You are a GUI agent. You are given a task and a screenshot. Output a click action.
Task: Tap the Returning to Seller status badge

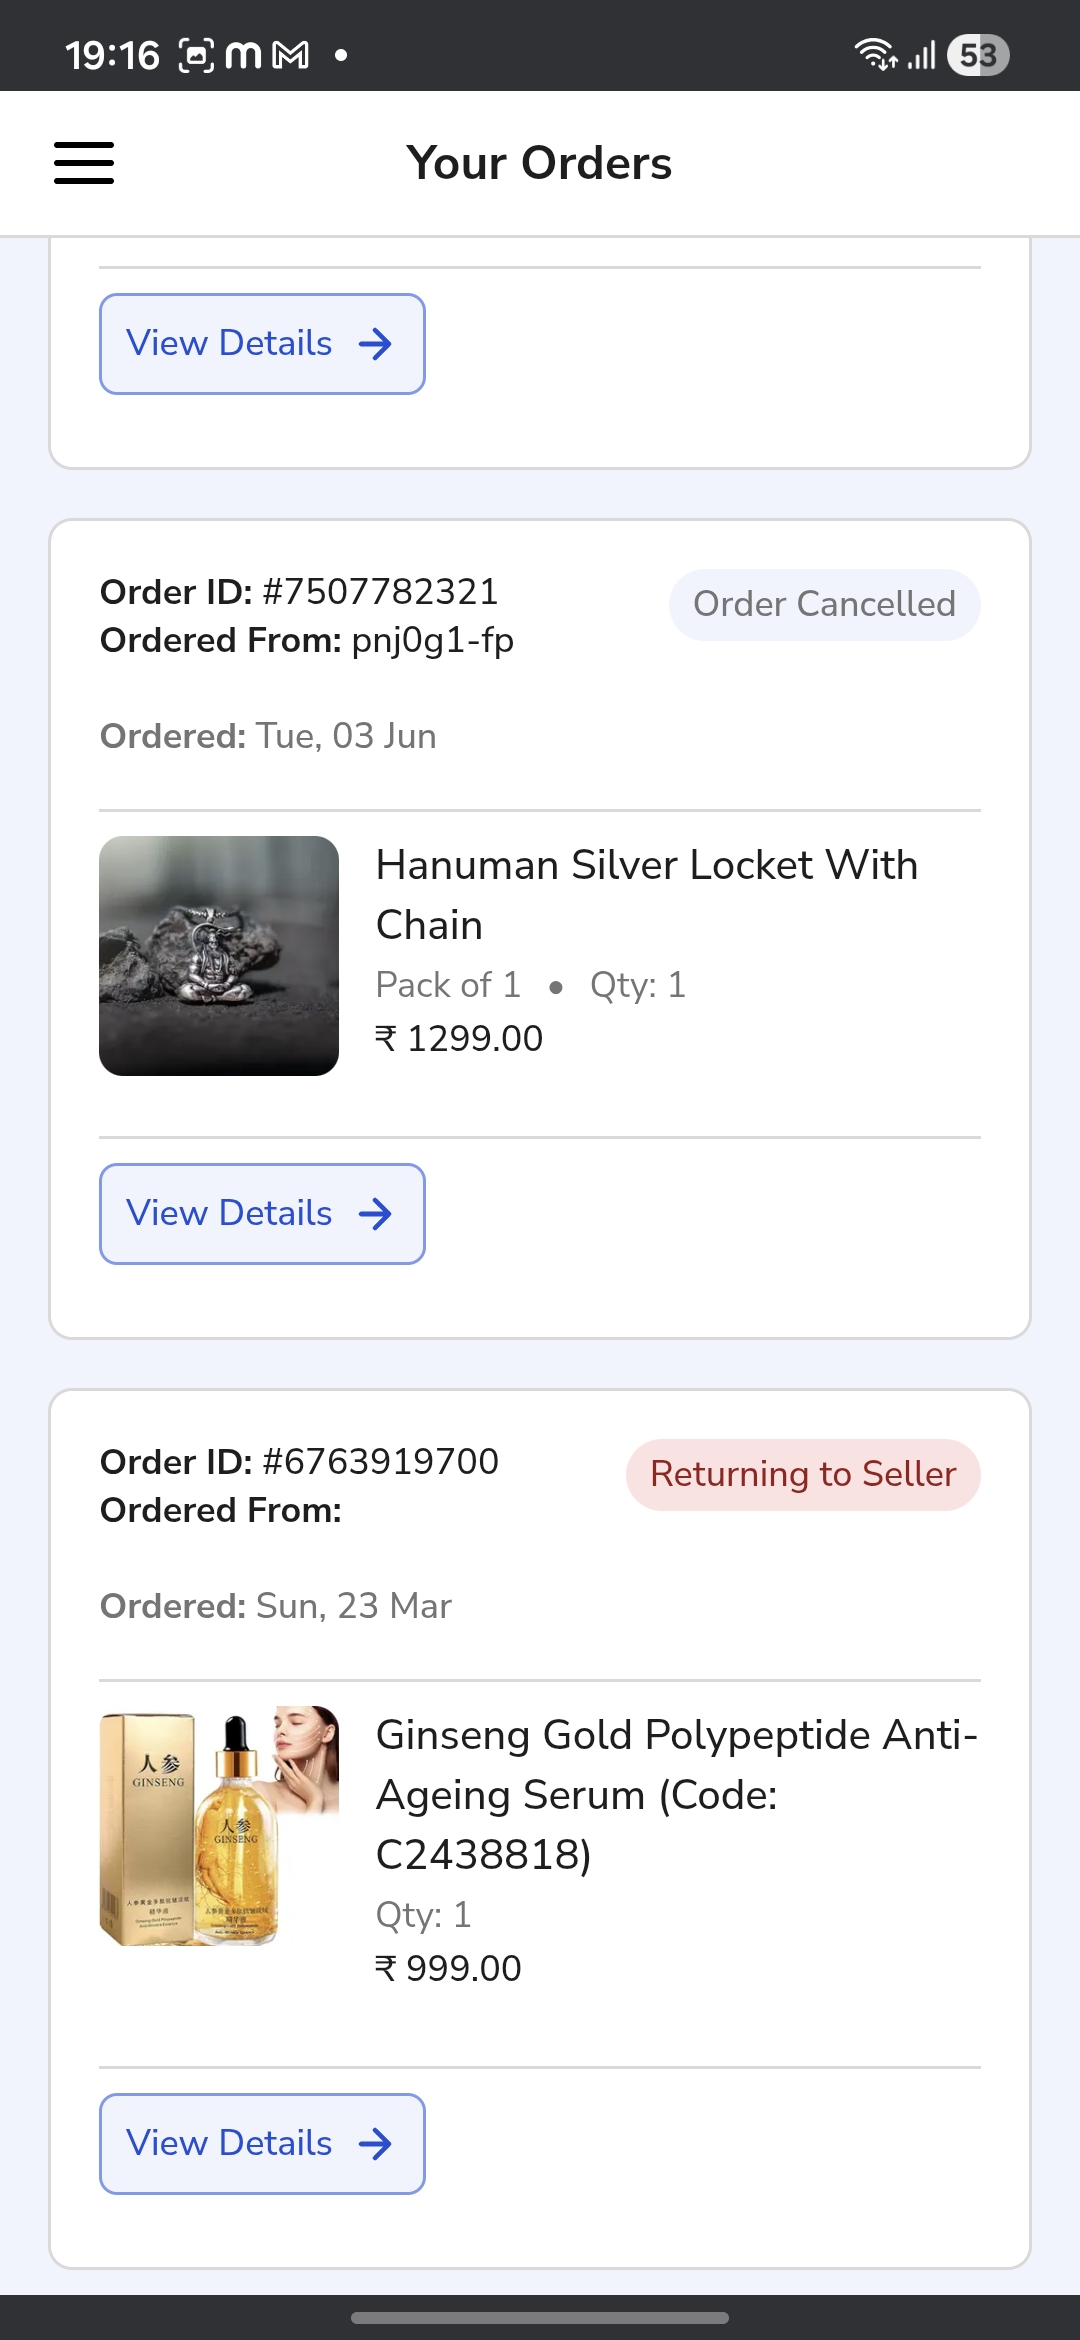(x=803, y=1475)
